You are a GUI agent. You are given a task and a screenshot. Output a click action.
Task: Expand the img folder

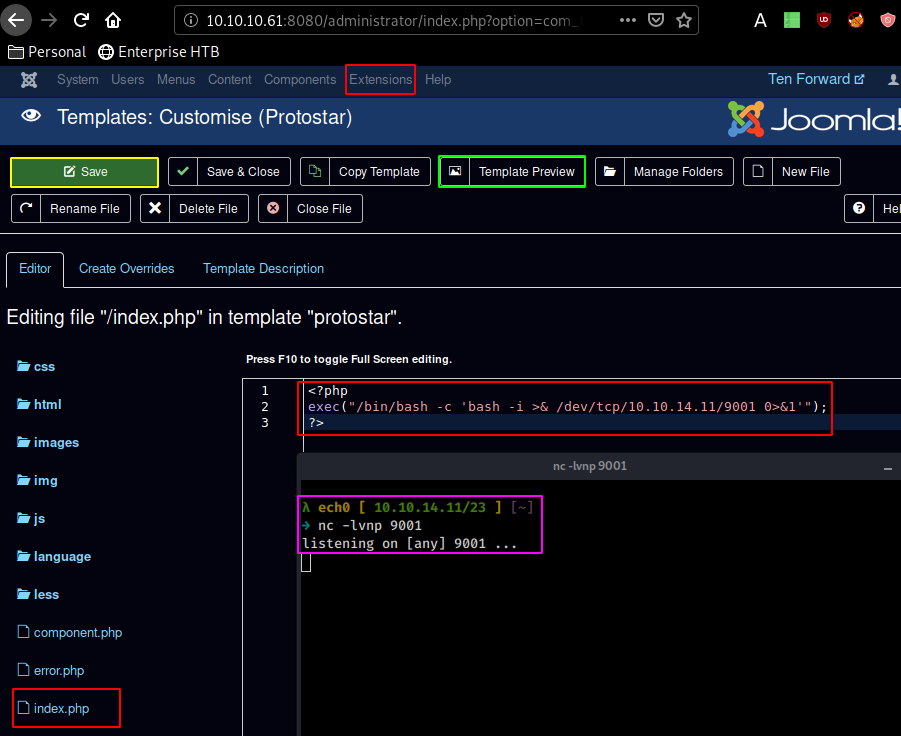pyautogui.click(x=37, y=480)
